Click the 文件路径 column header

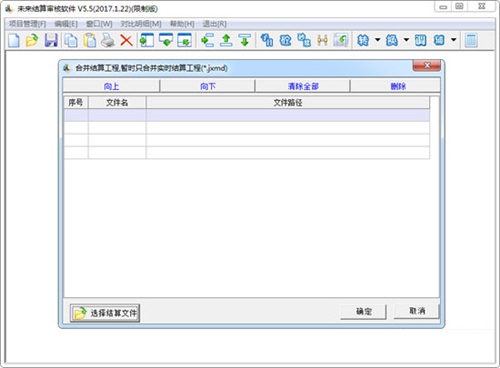pyautogui.click(x=288, y=102)
